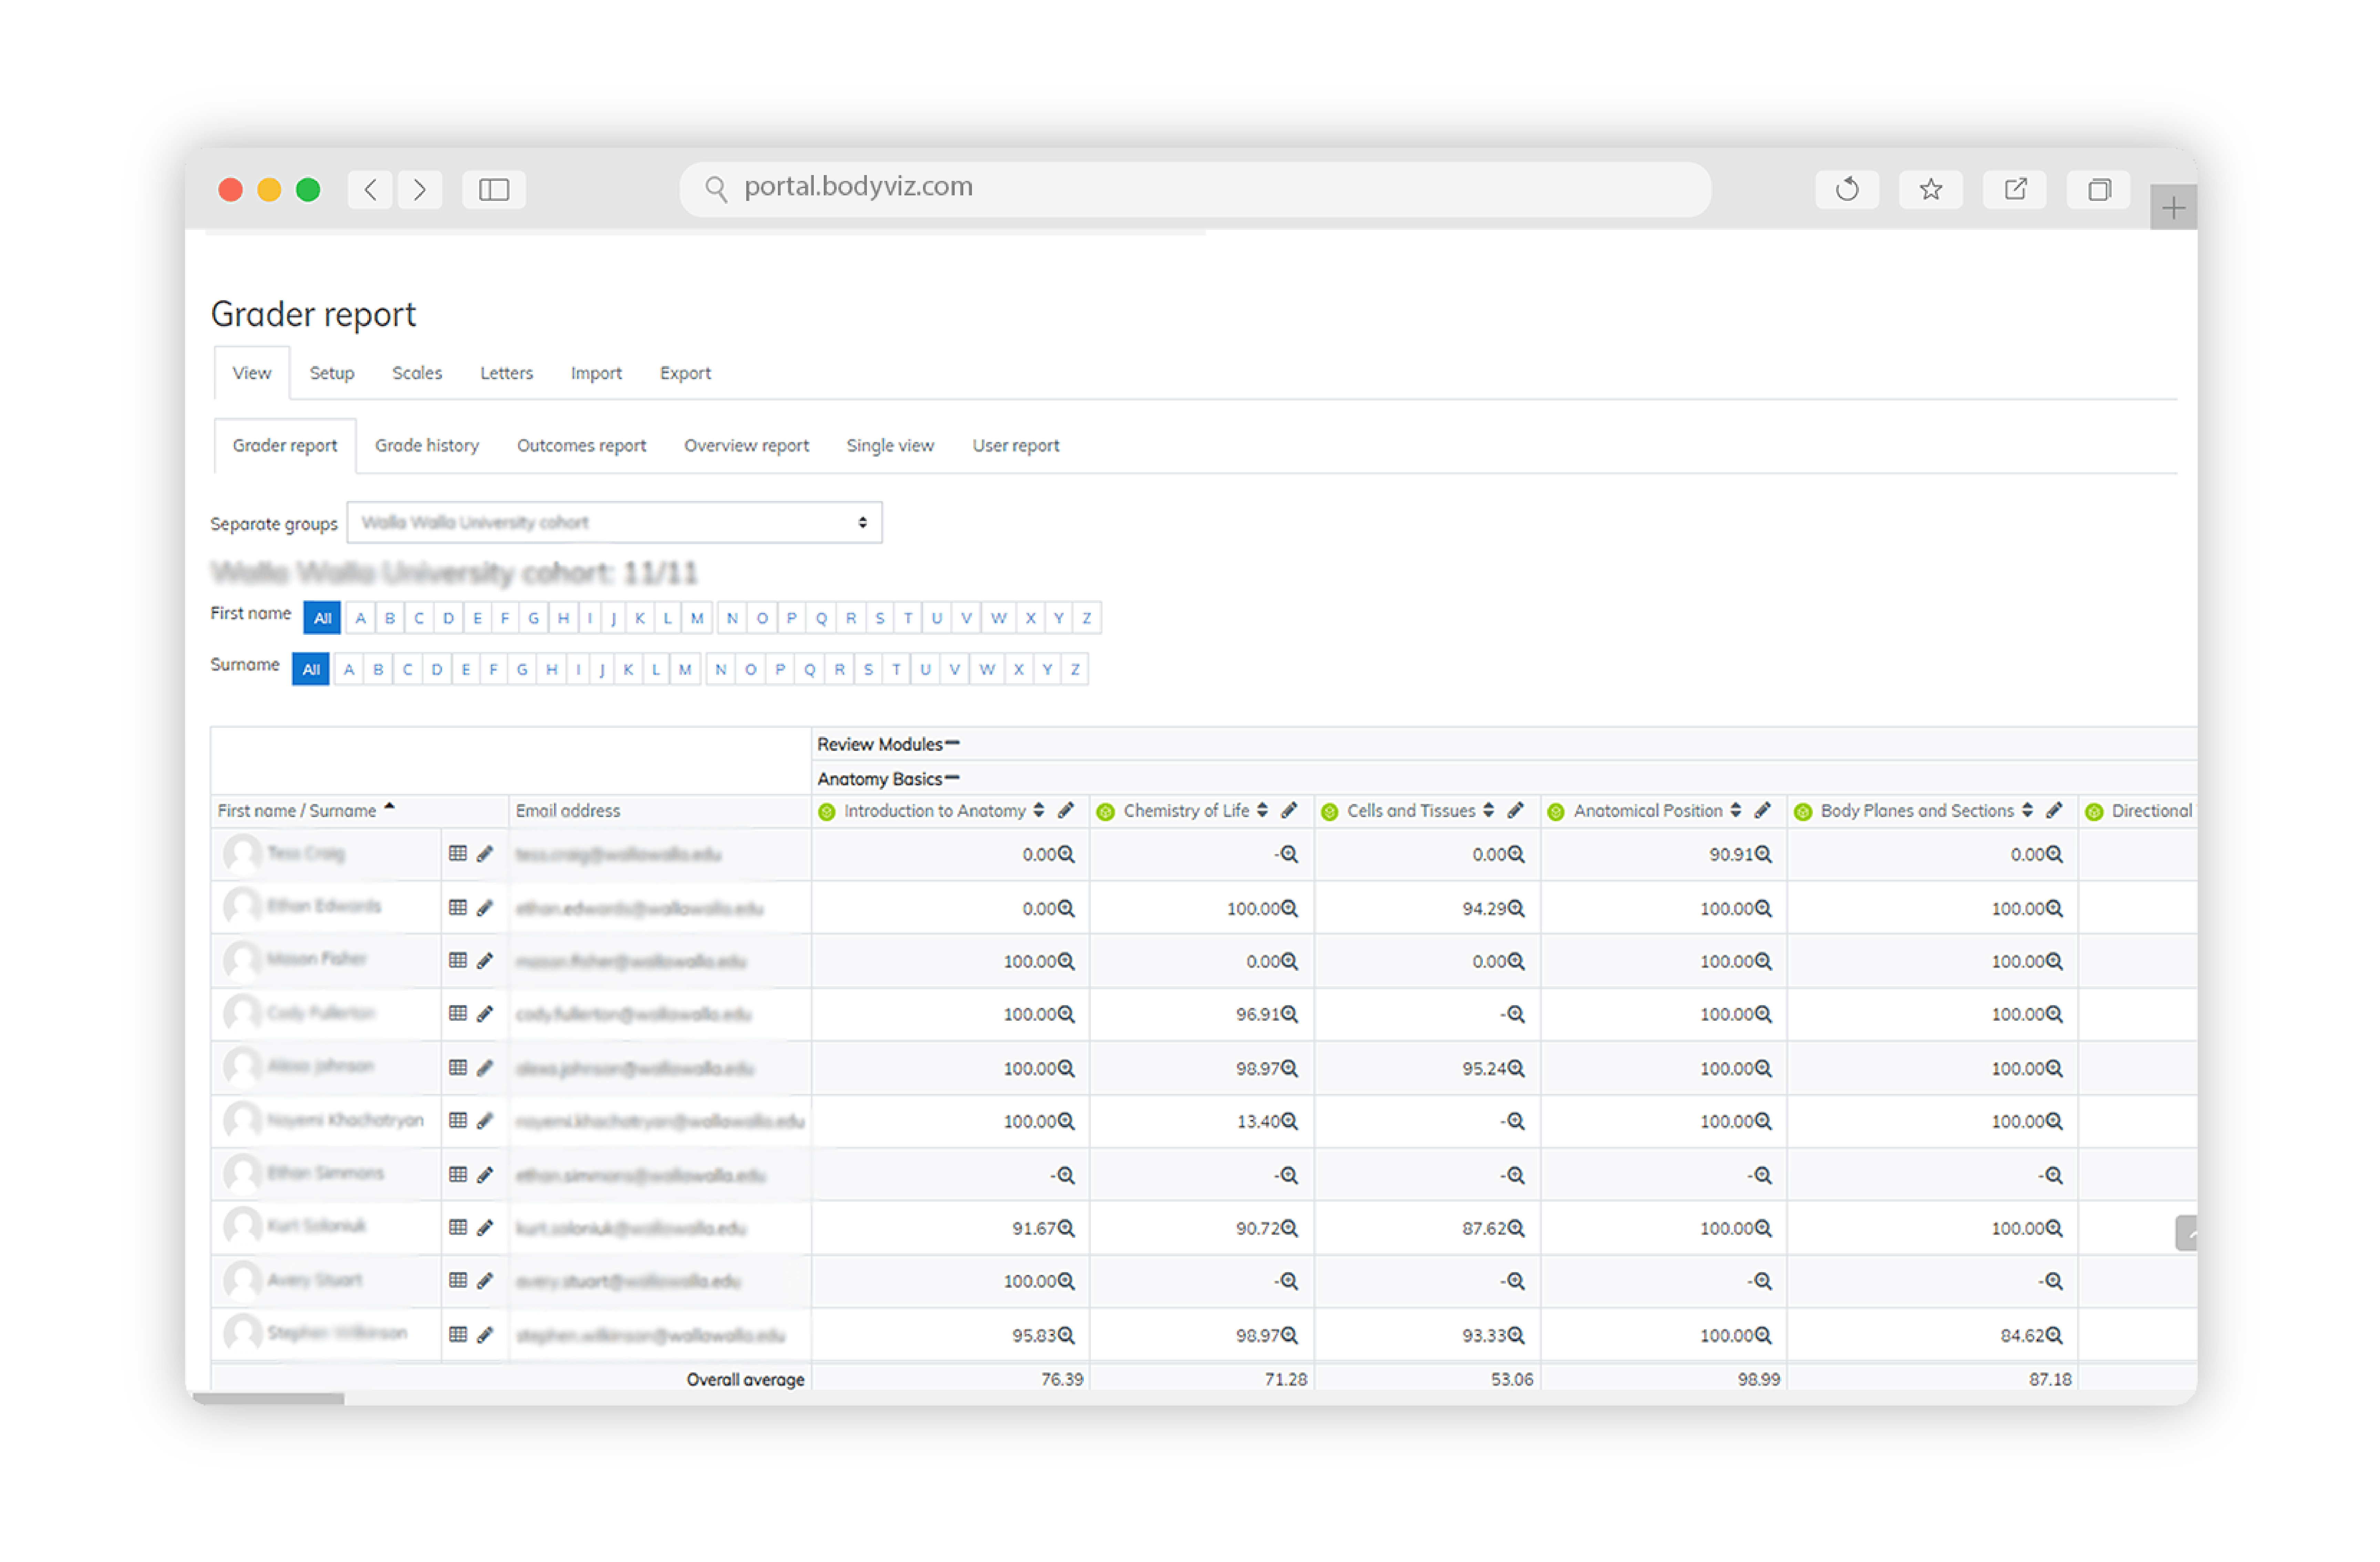Screen dimensions: 2380x1562
Task: Filter First name by letter Z
Action: click(1087, 618)
